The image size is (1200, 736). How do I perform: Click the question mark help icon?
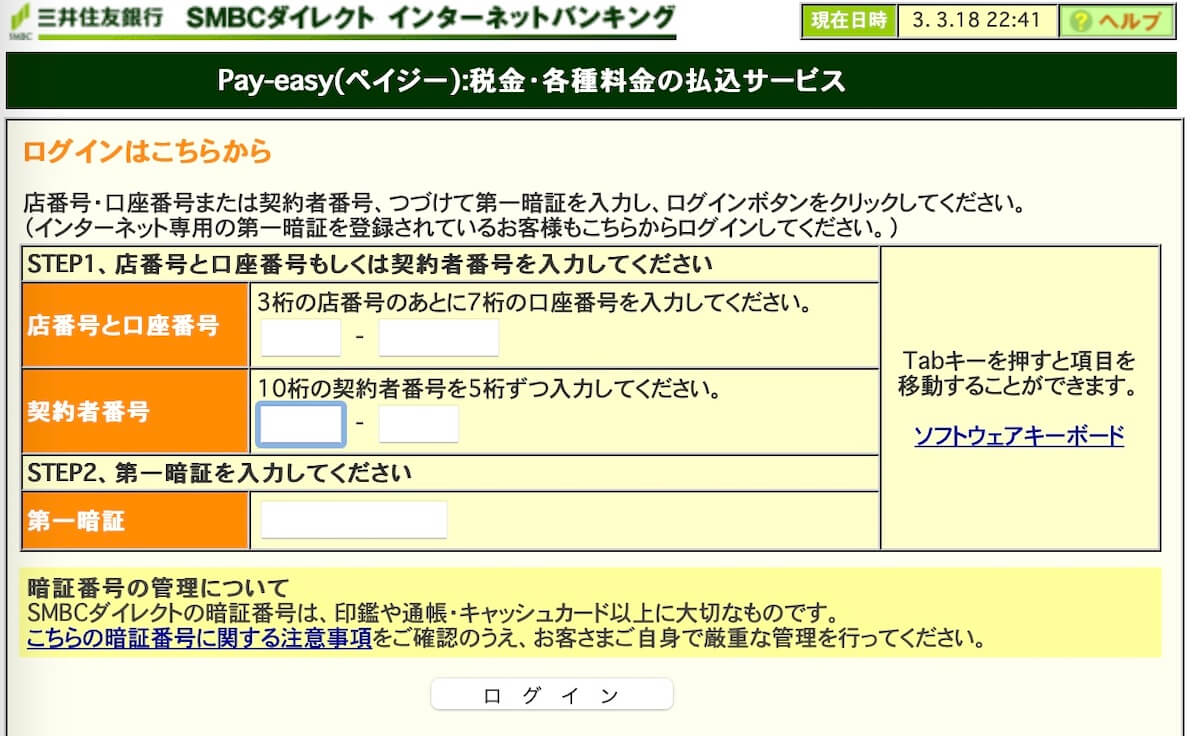[1080, 22]
